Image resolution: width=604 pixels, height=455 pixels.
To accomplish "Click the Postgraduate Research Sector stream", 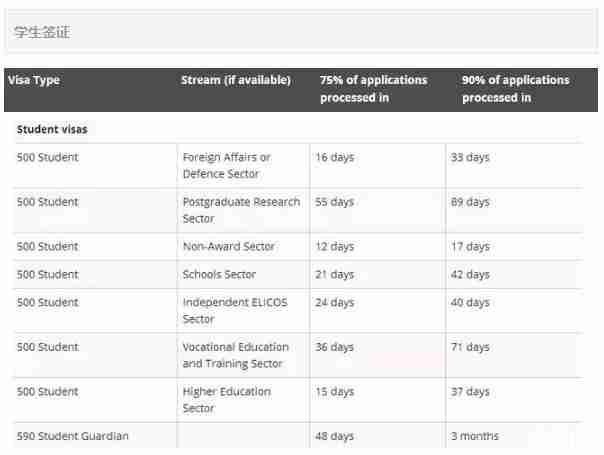I will click(x=241, y=210).
